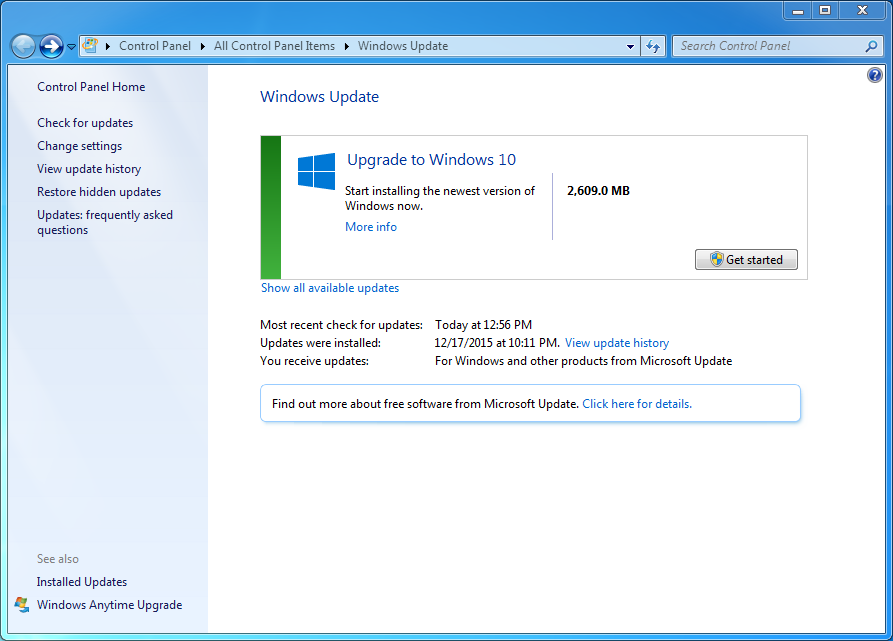This screenshot has height=641, width=893.
Task: Open All Control Panel Items breadcrumb
Action: click(274, 46)
